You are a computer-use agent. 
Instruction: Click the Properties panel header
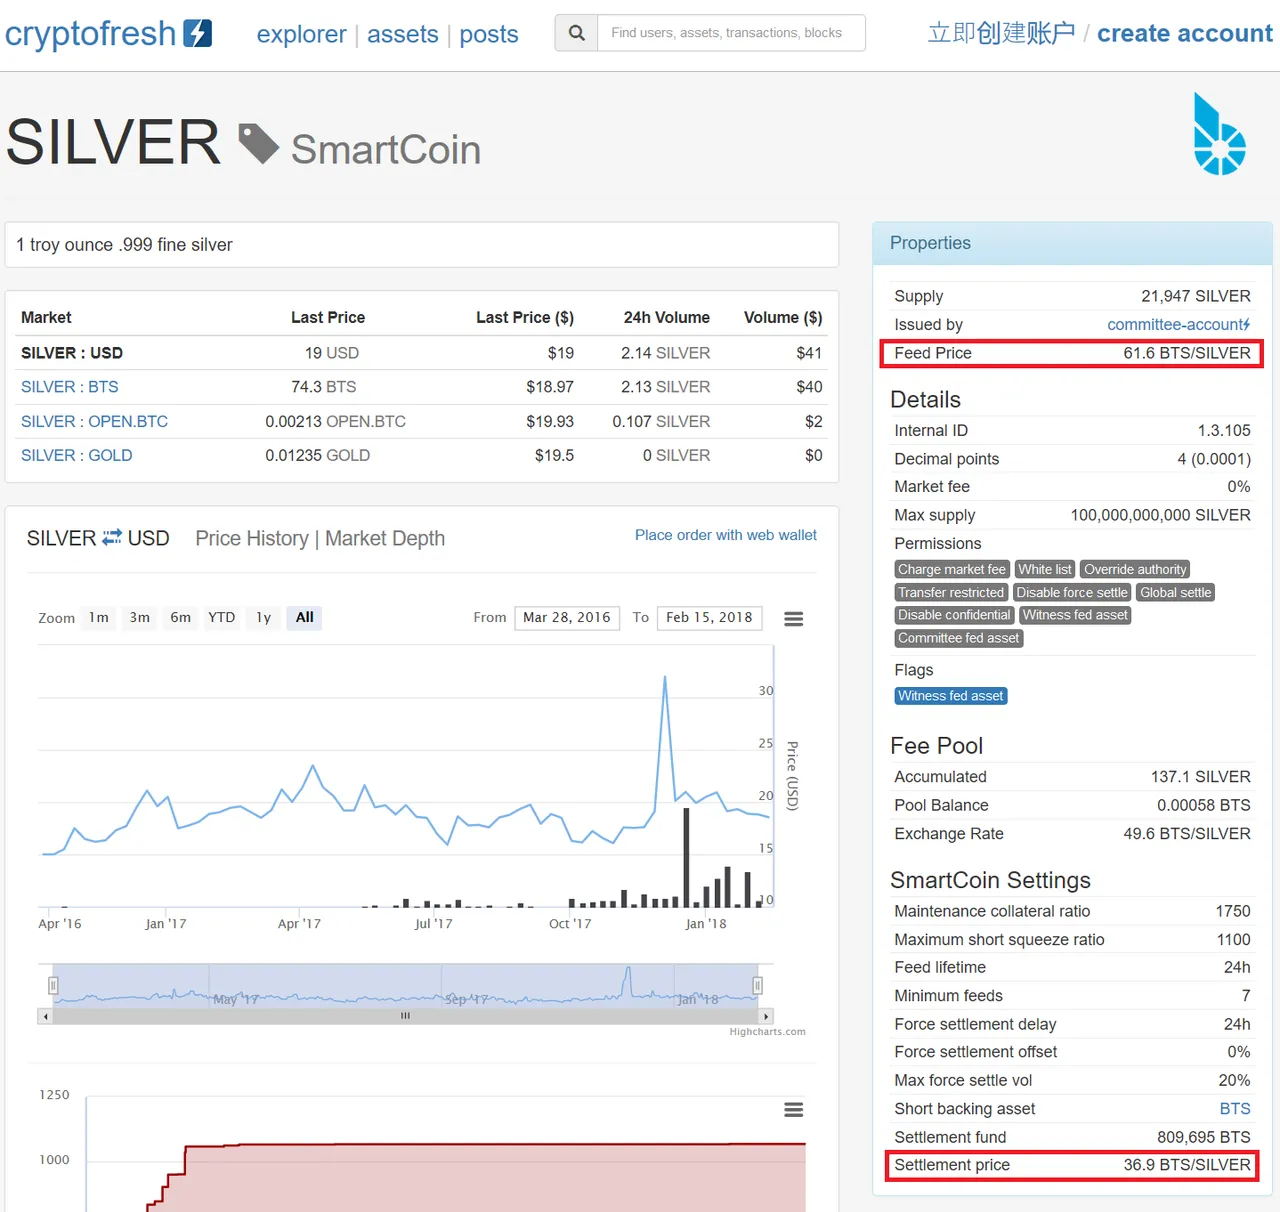1073,243
